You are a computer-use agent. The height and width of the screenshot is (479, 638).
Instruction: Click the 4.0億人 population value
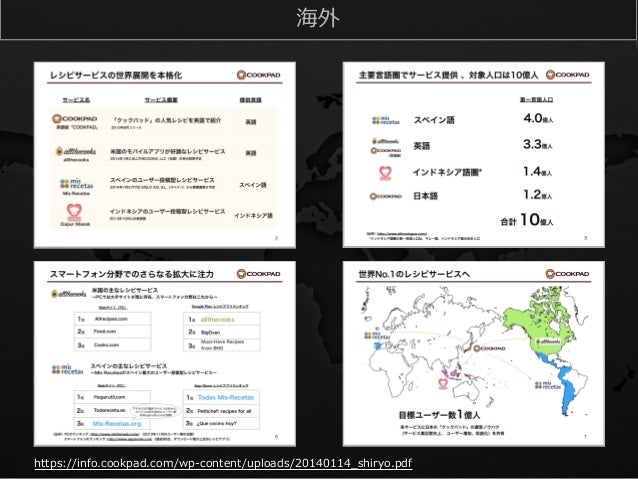[x=538, y=118]
